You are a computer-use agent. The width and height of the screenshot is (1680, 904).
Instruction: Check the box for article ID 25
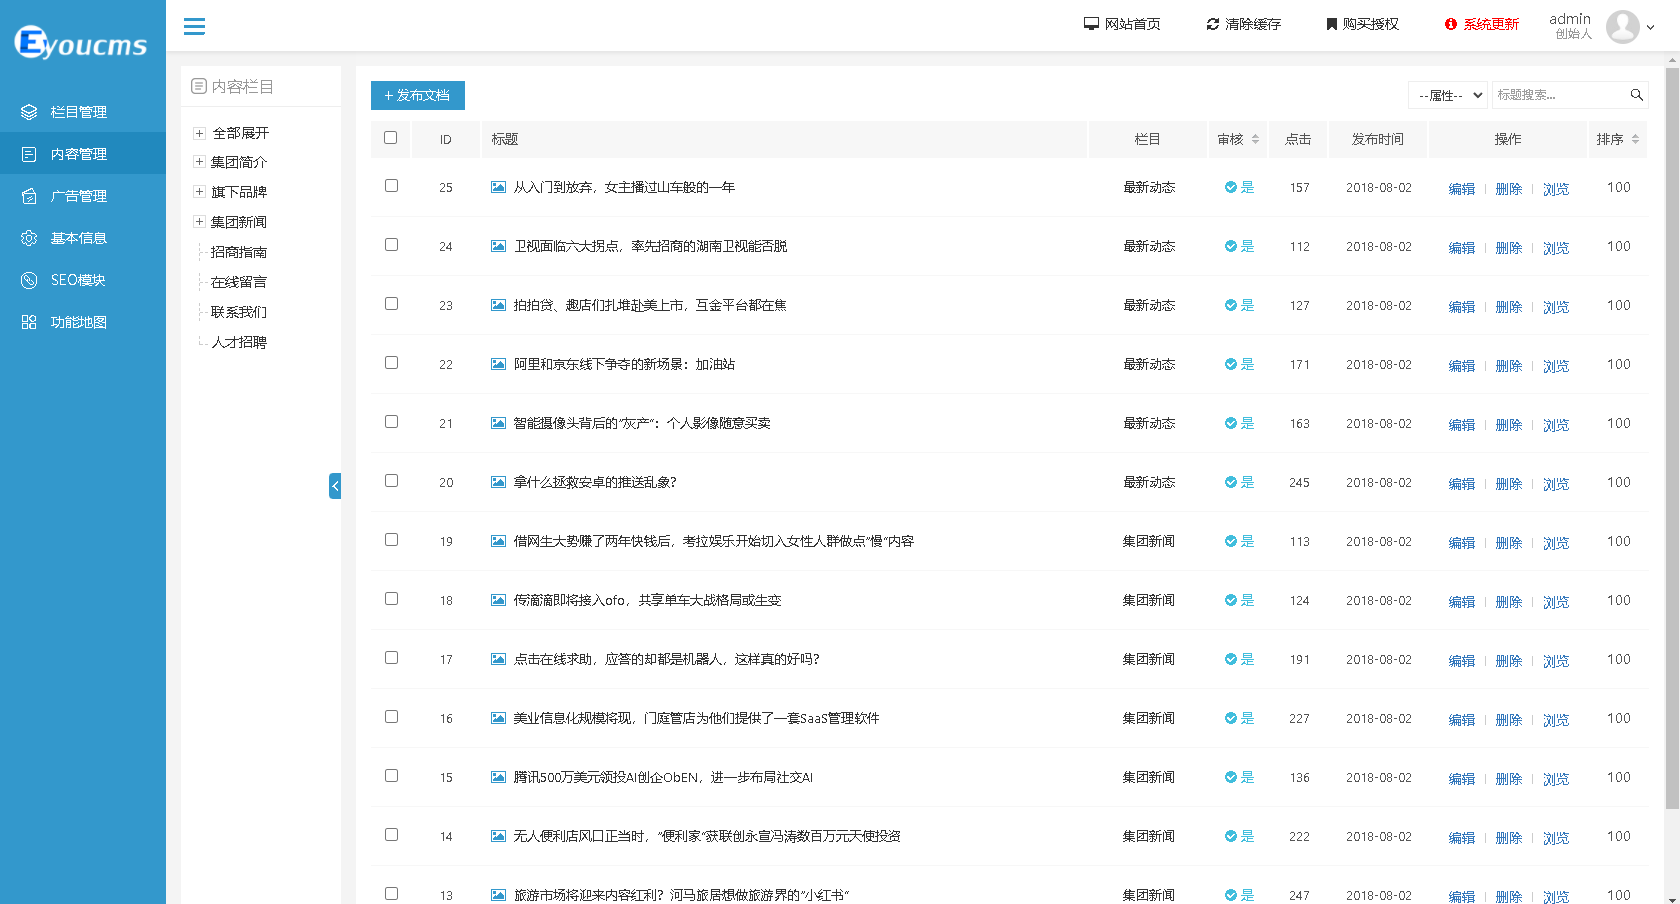pos(391,186)
